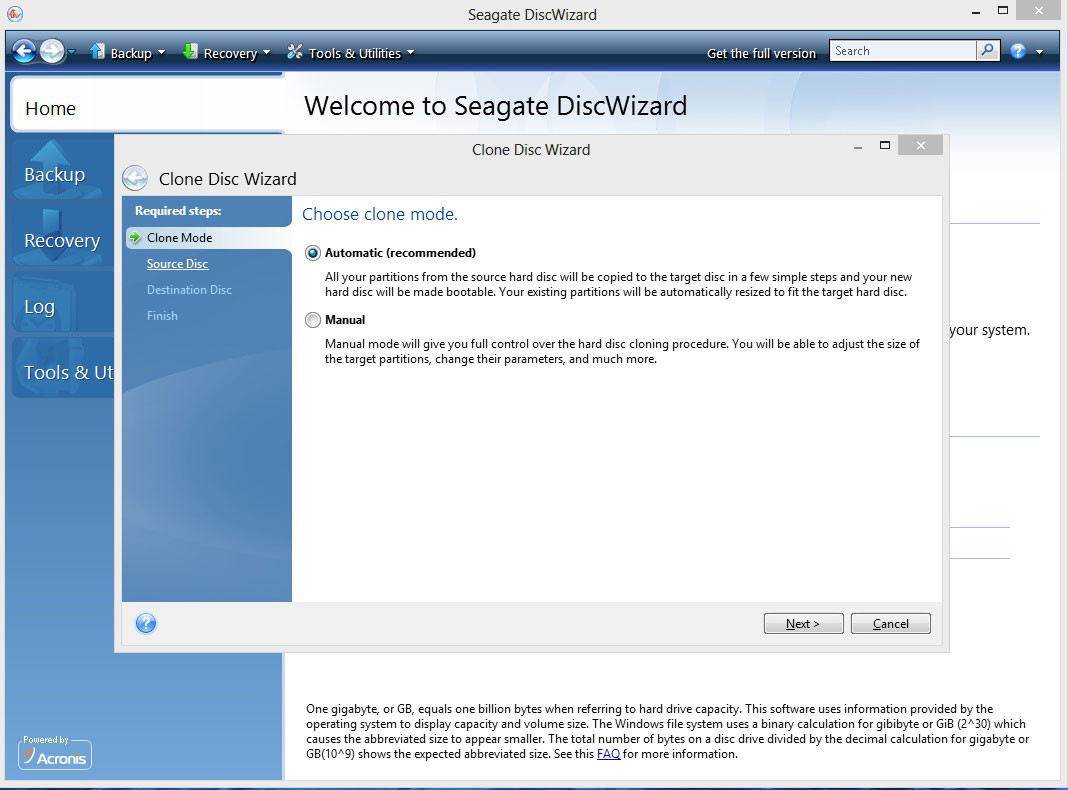This screenshot has width=1068, height=790.
Task: Select the Automatic (recommended) clone mode
Action: coord(313,254)
